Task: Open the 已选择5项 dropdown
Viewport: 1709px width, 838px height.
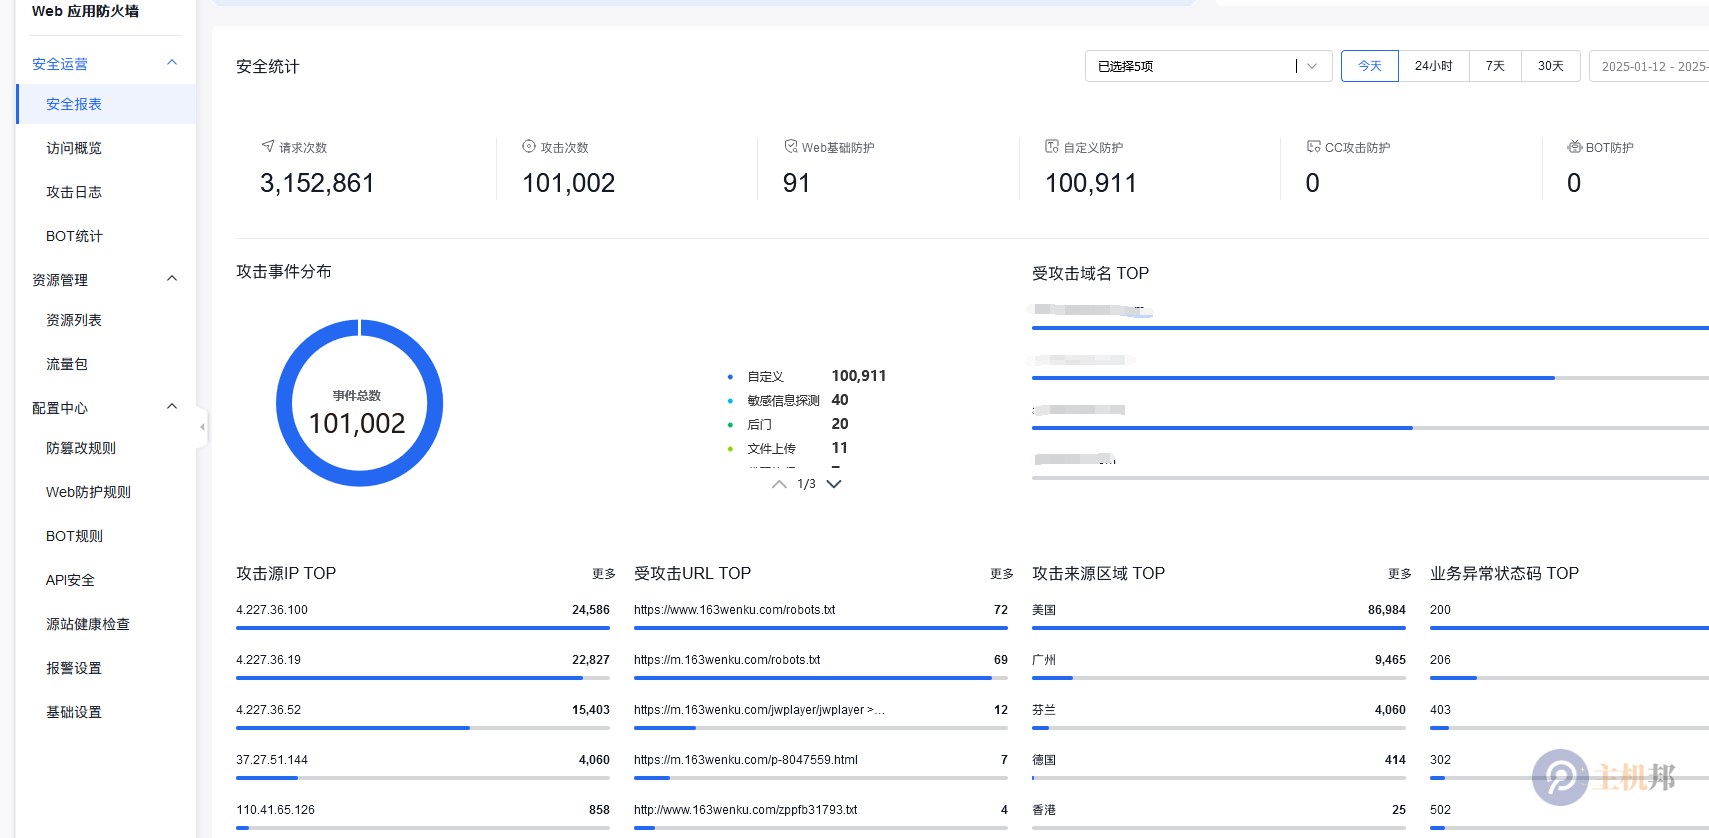Action: (1208, 66)
